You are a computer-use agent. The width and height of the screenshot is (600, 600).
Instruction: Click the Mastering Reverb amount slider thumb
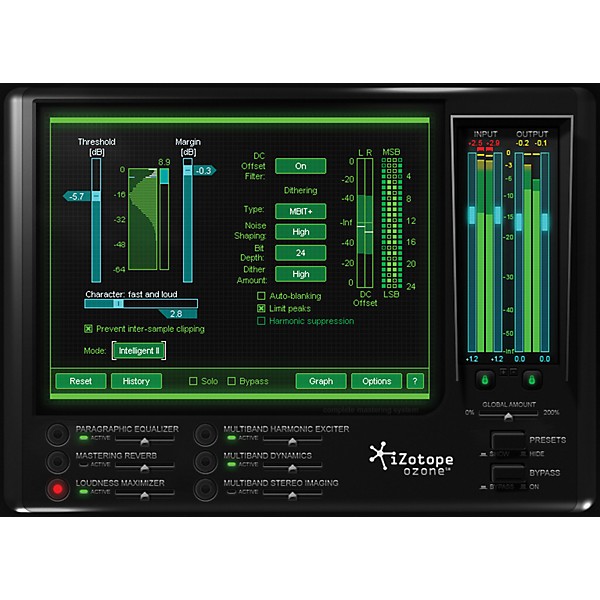[144, 469]
